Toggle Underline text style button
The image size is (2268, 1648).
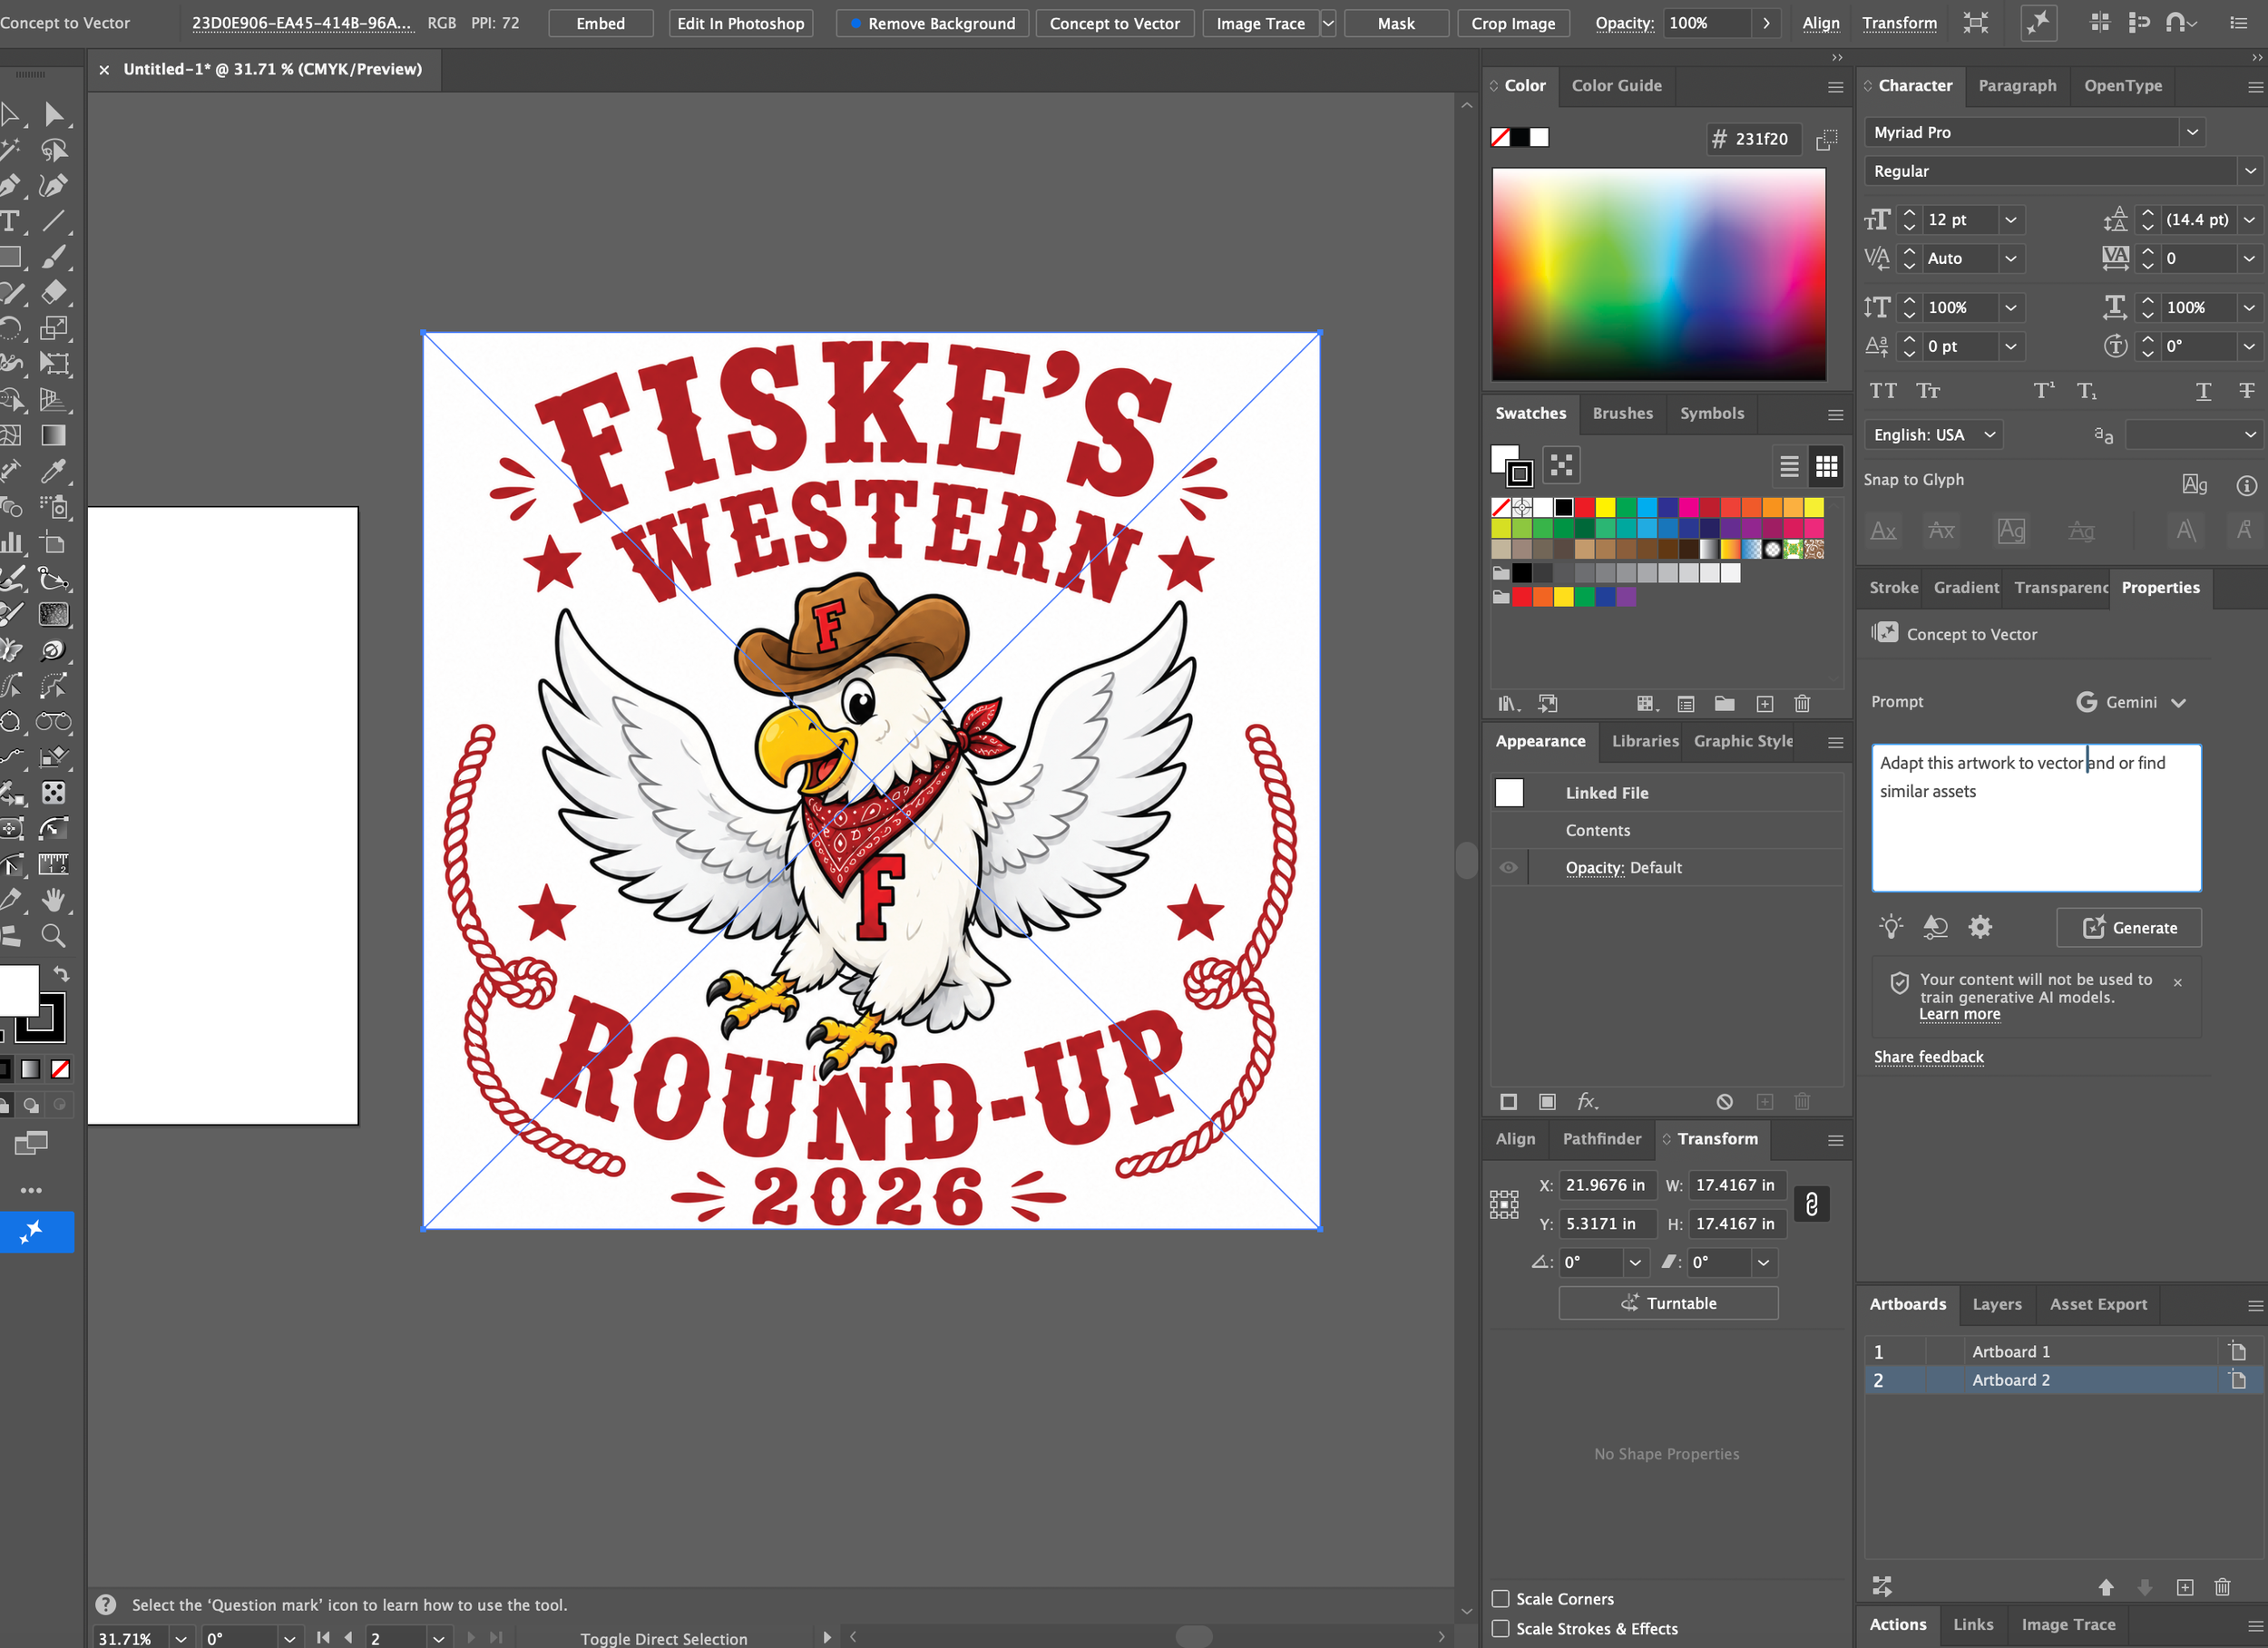[2203, 391]
